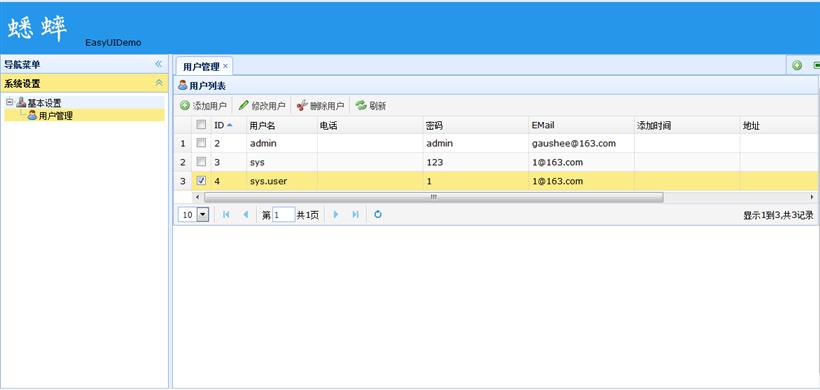Collapse the 系统设置 accordion section

pyautogui.click(x=158, y=83)
